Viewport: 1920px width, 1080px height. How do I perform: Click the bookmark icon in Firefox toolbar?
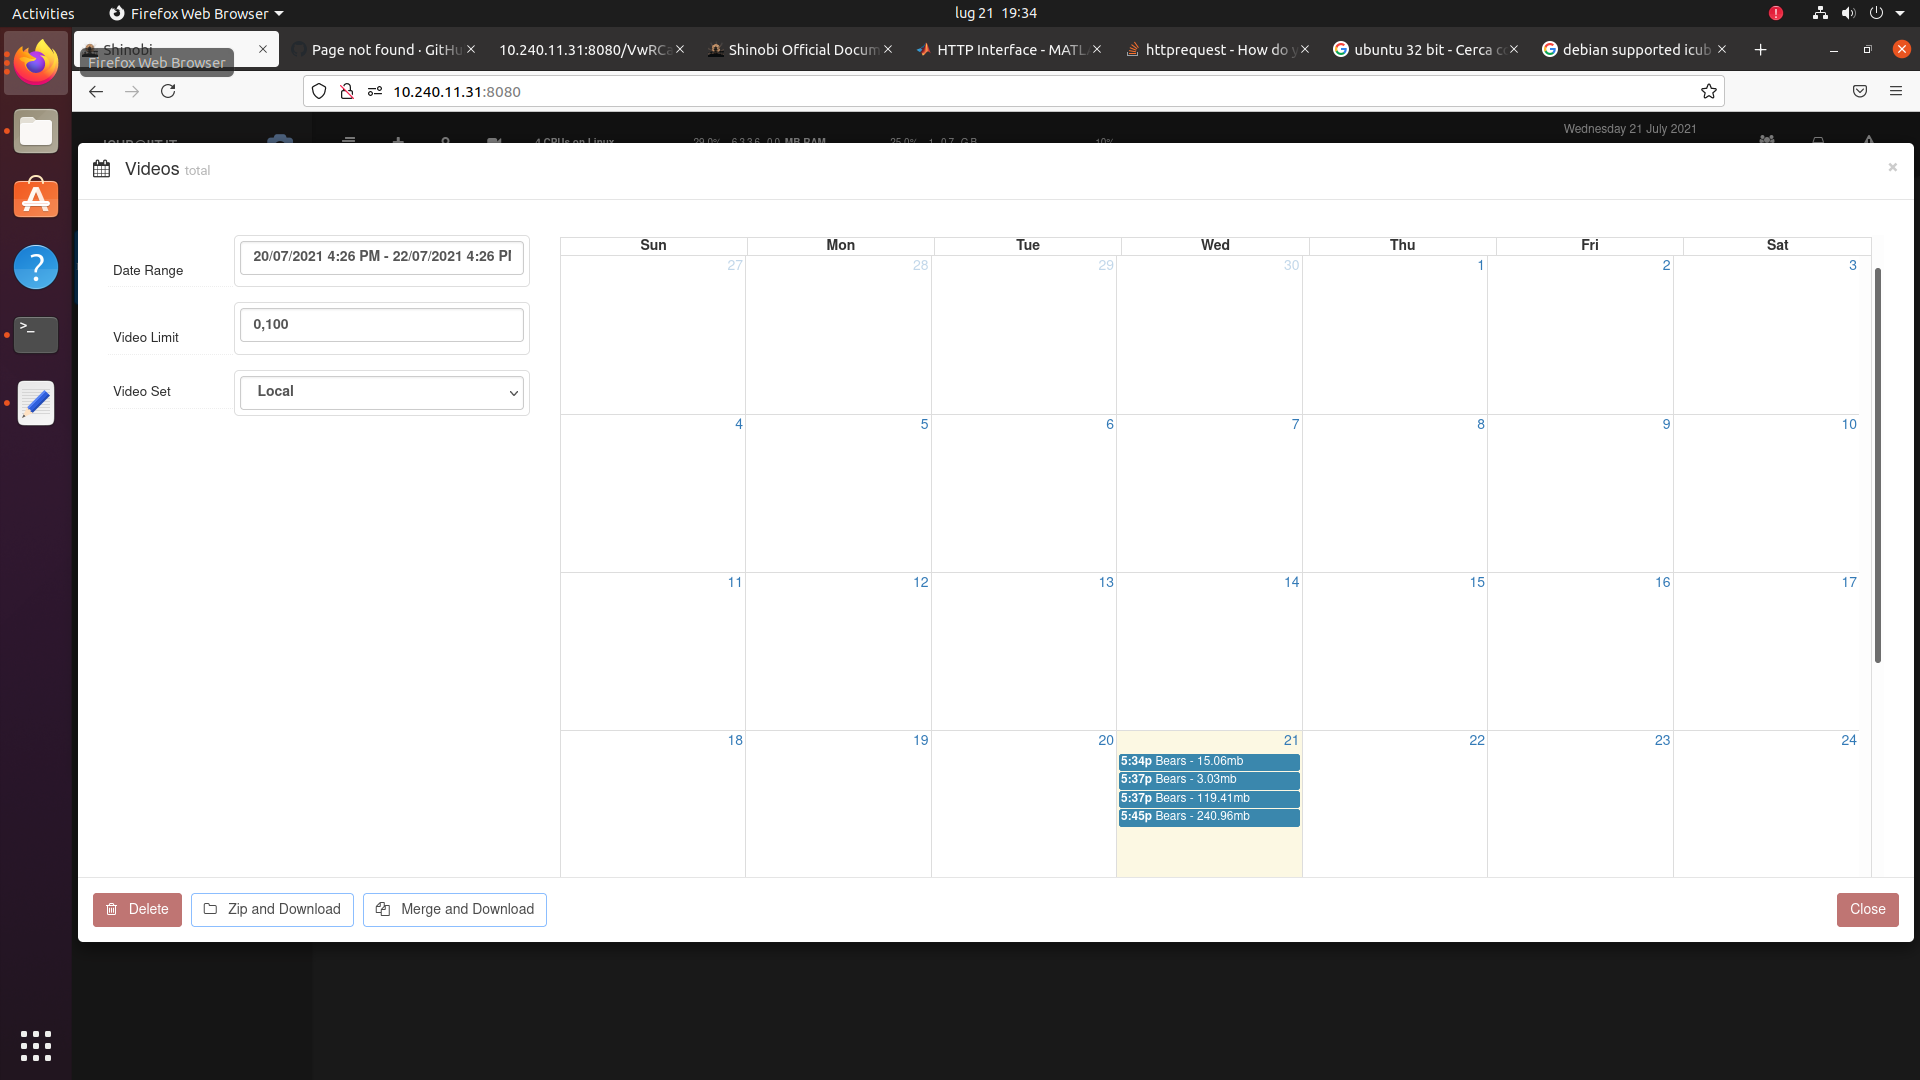[x=1709, y=91]
